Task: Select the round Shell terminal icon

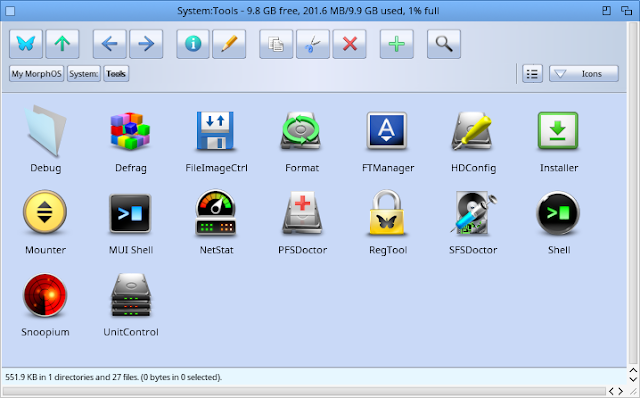Action: click(558, 213)
